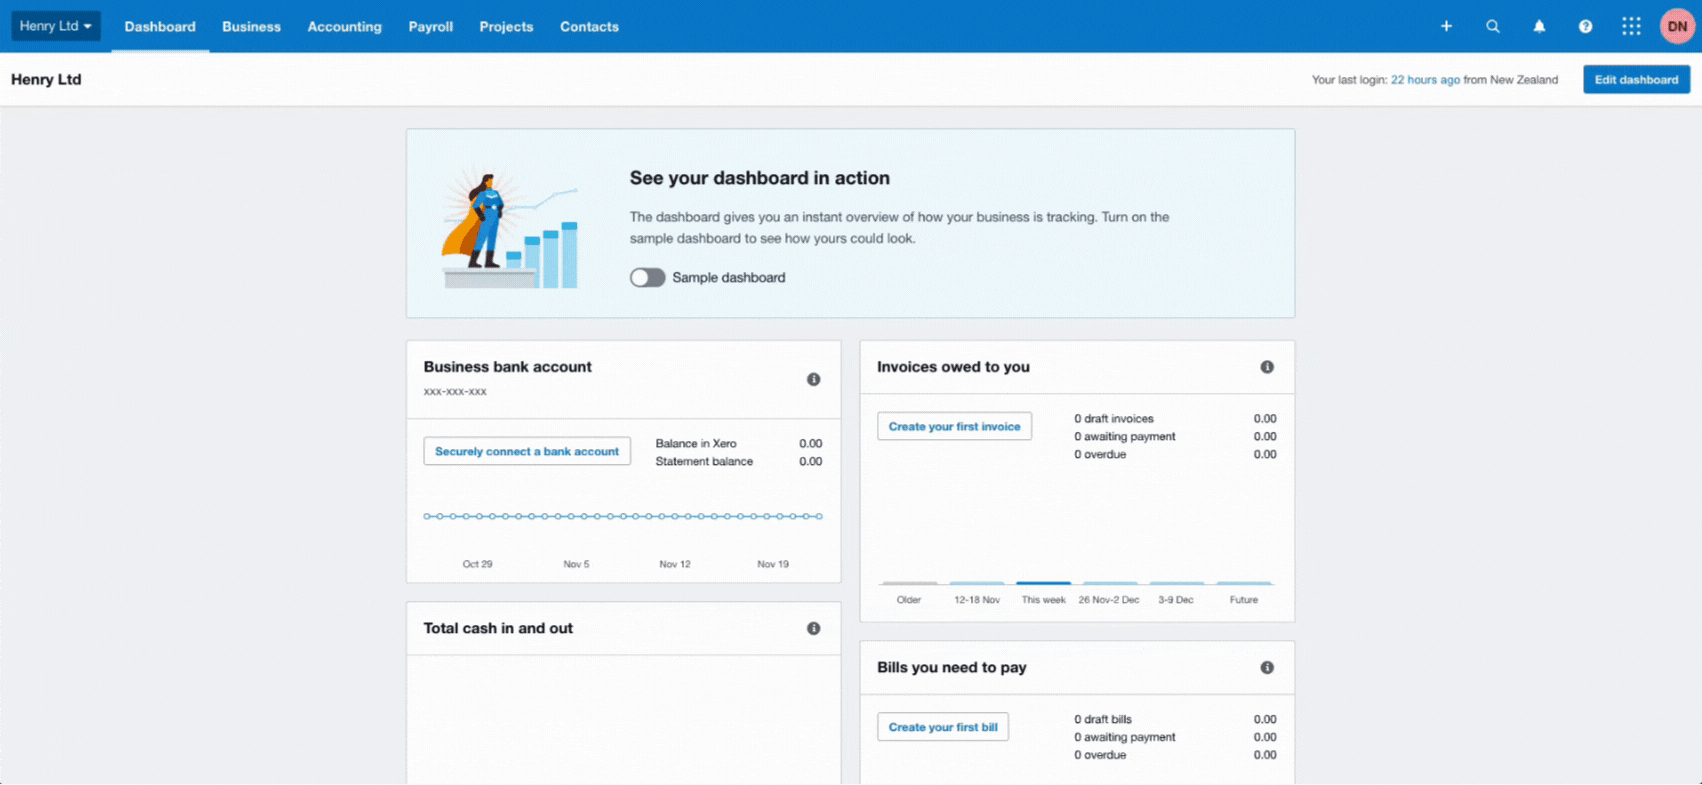
Task: Click 0 awaiting payment under bills
Action: [x=1125, y=738]
